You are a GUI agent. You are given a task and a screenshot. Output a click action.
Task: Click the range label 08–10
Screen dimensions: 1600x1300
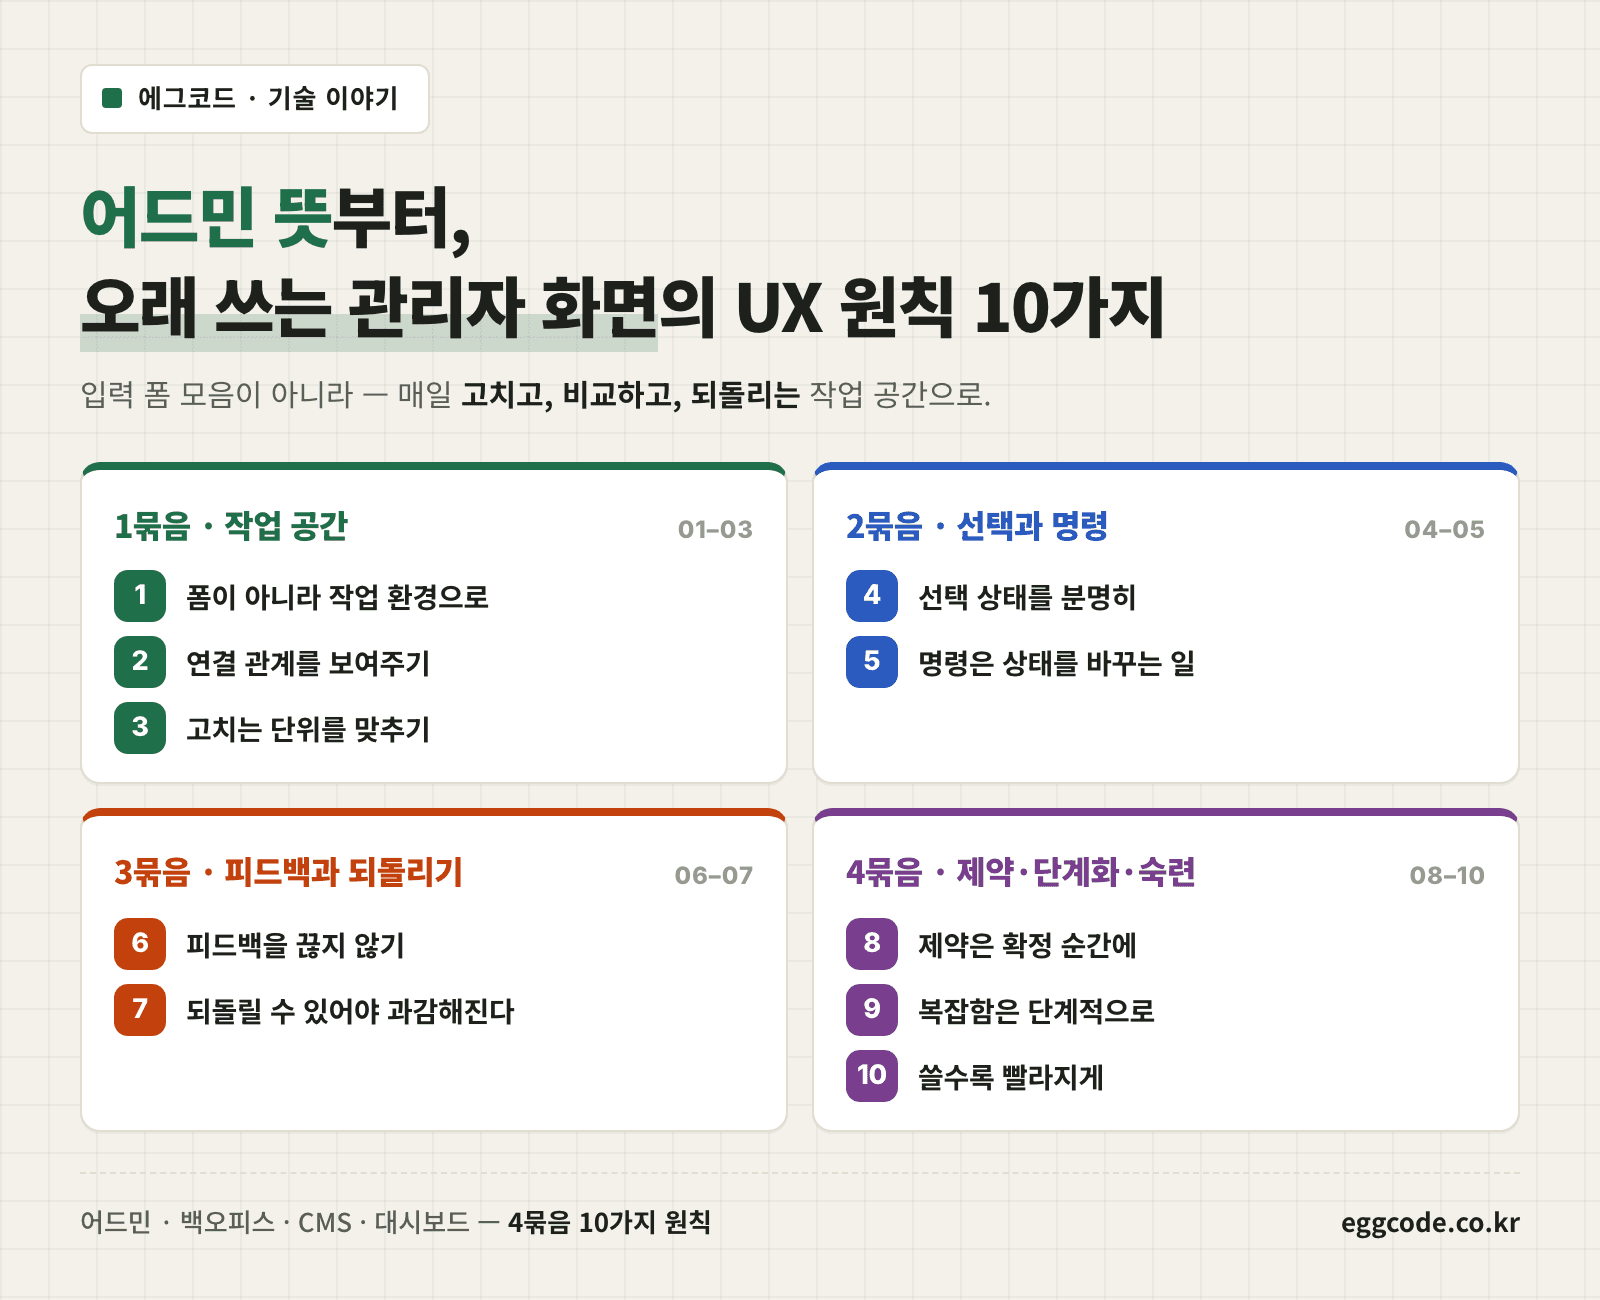click(x=1447, y=875)
